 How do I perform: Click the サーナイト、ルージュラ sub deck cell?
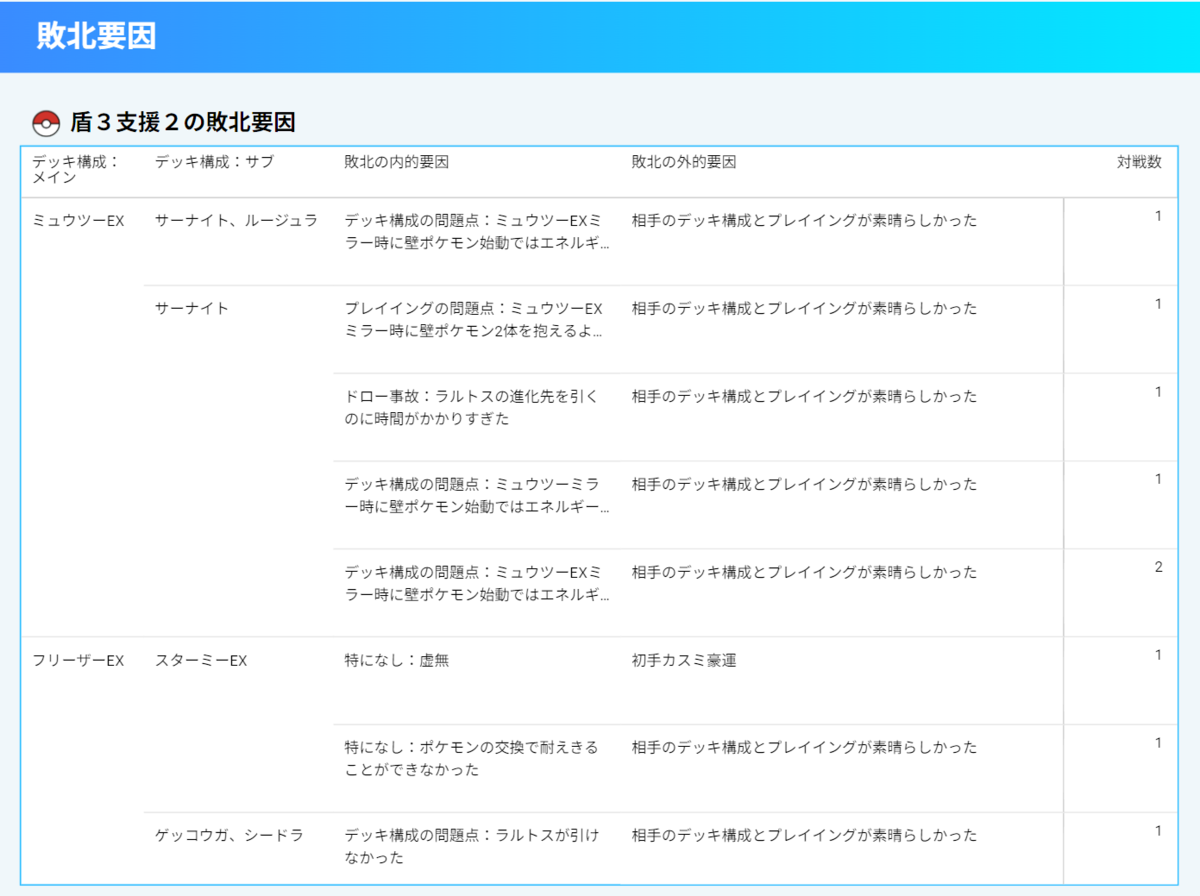[236, 221]
